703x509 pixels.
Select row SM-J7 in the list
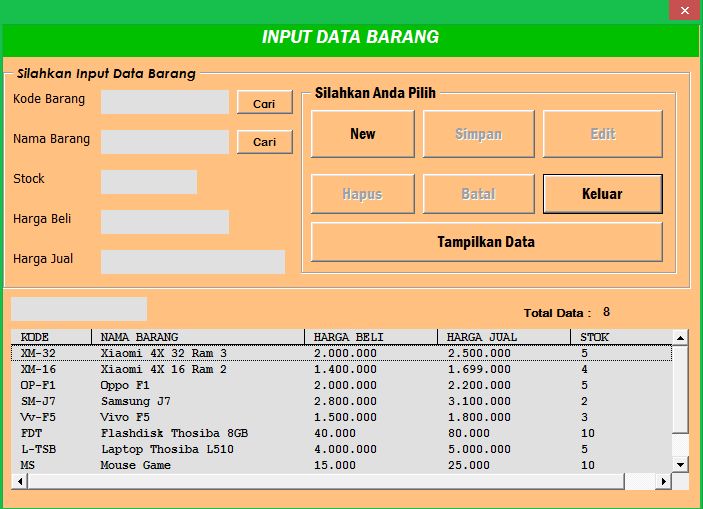click(x=342, y=401)
